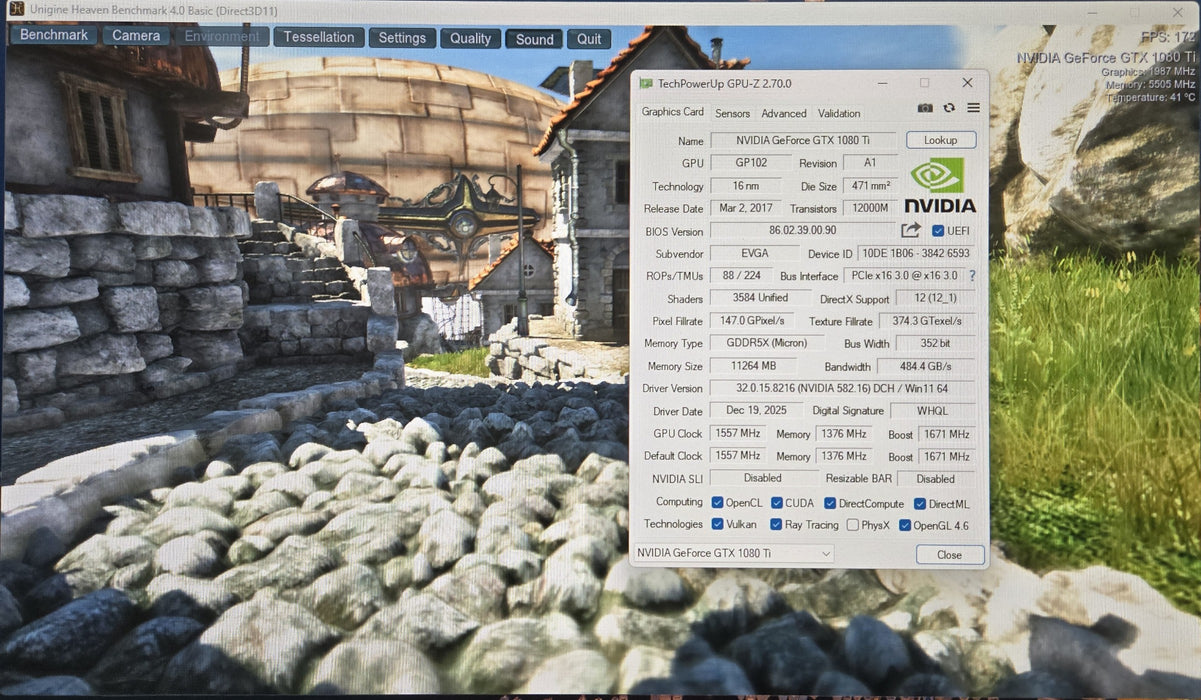
Task: Click the BIOS export share icon
Action: click(910, 231)
